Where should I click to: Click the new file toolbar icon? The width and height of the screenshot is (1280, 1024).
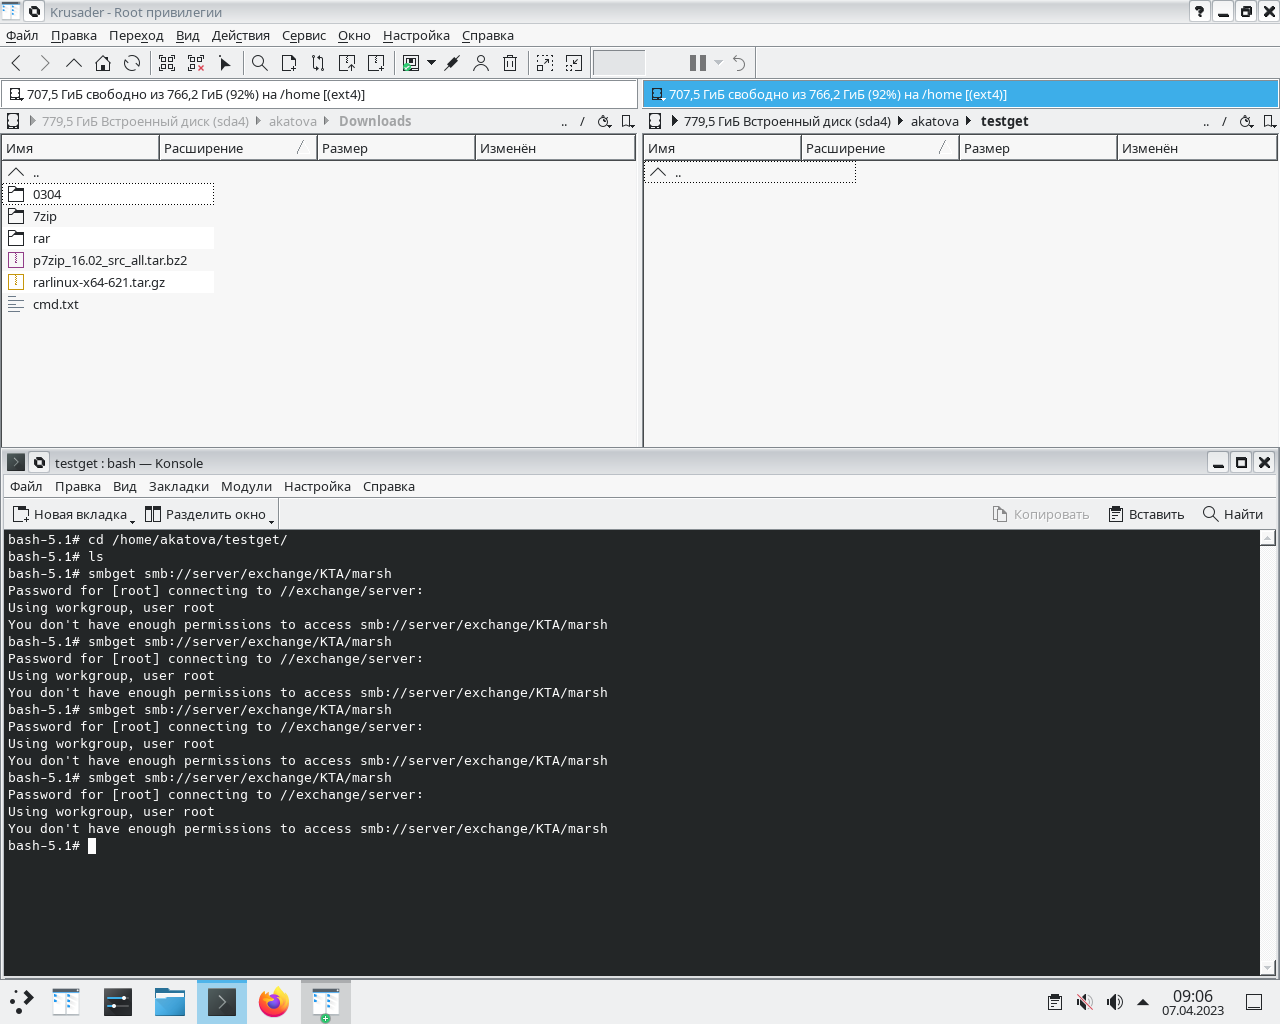click(x=289, y=63)
